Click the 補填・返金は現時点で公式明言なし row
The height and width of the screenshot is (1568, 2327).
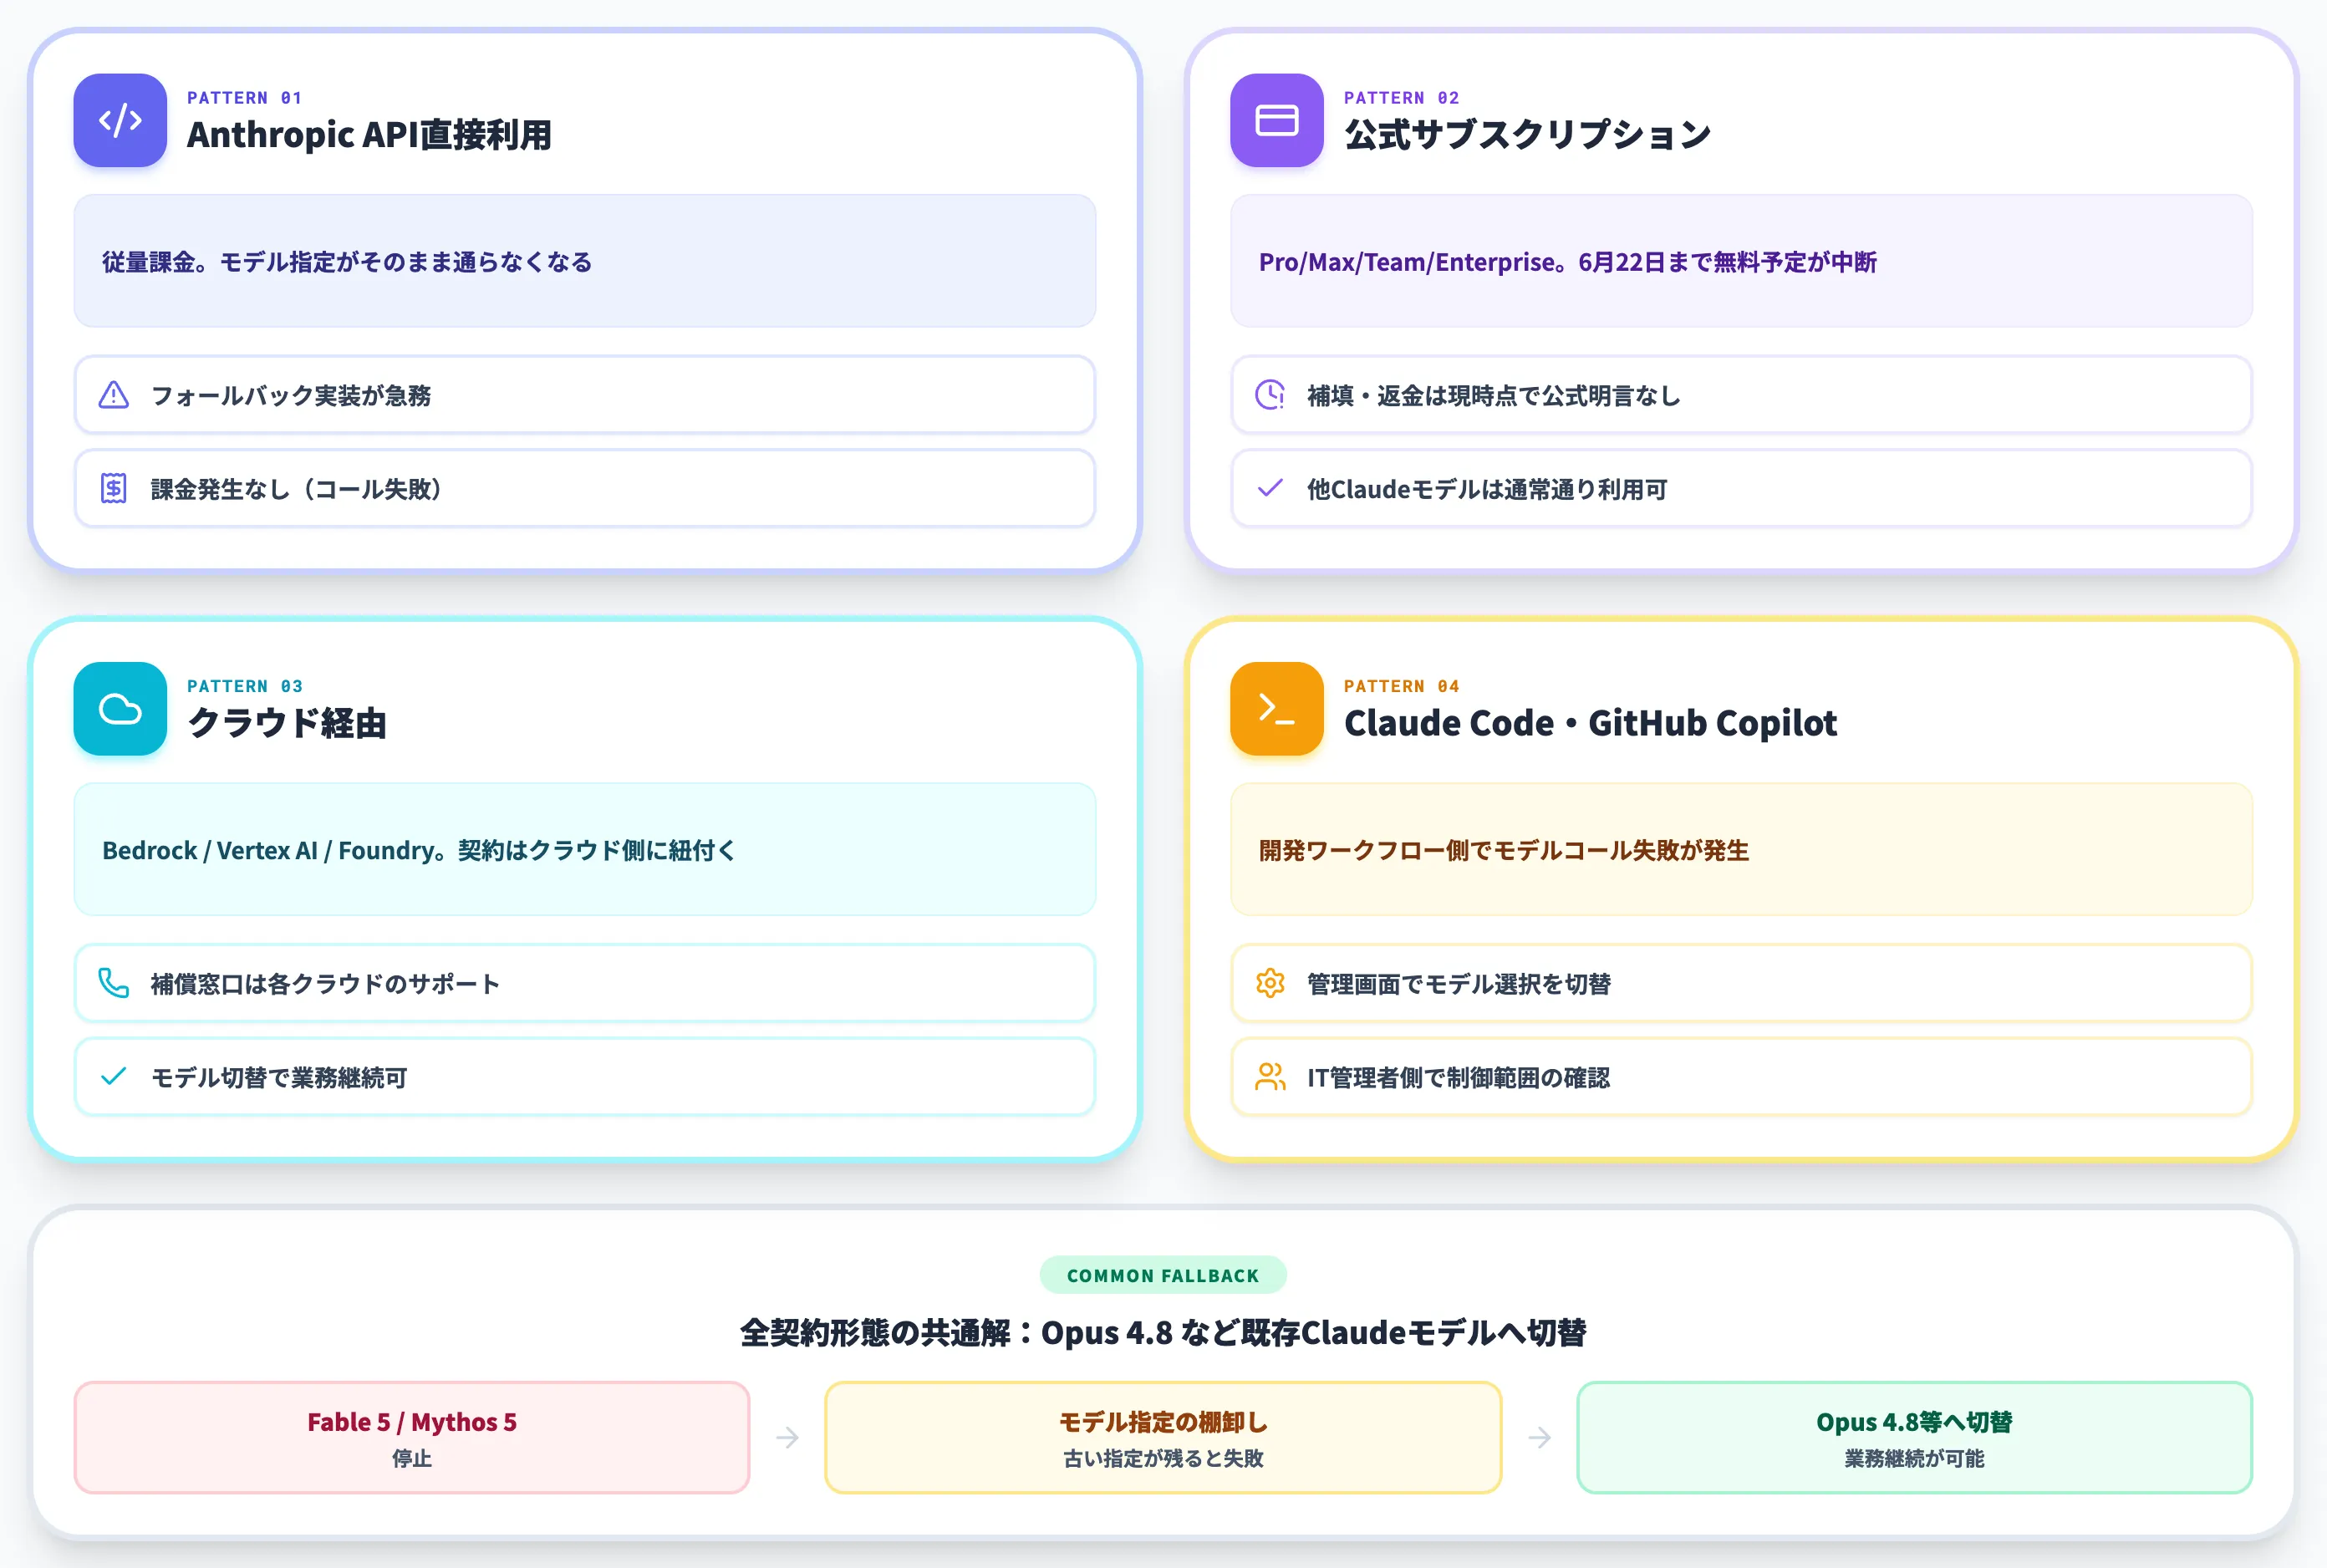tap(1741, 395)
